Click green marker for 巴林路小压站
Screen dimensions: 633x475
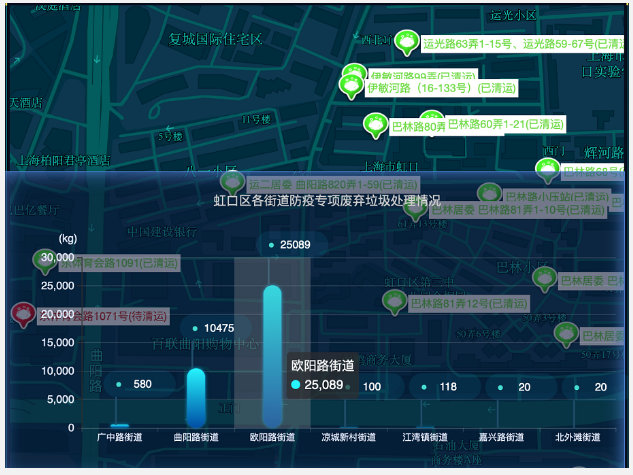[x=489, y=194]
